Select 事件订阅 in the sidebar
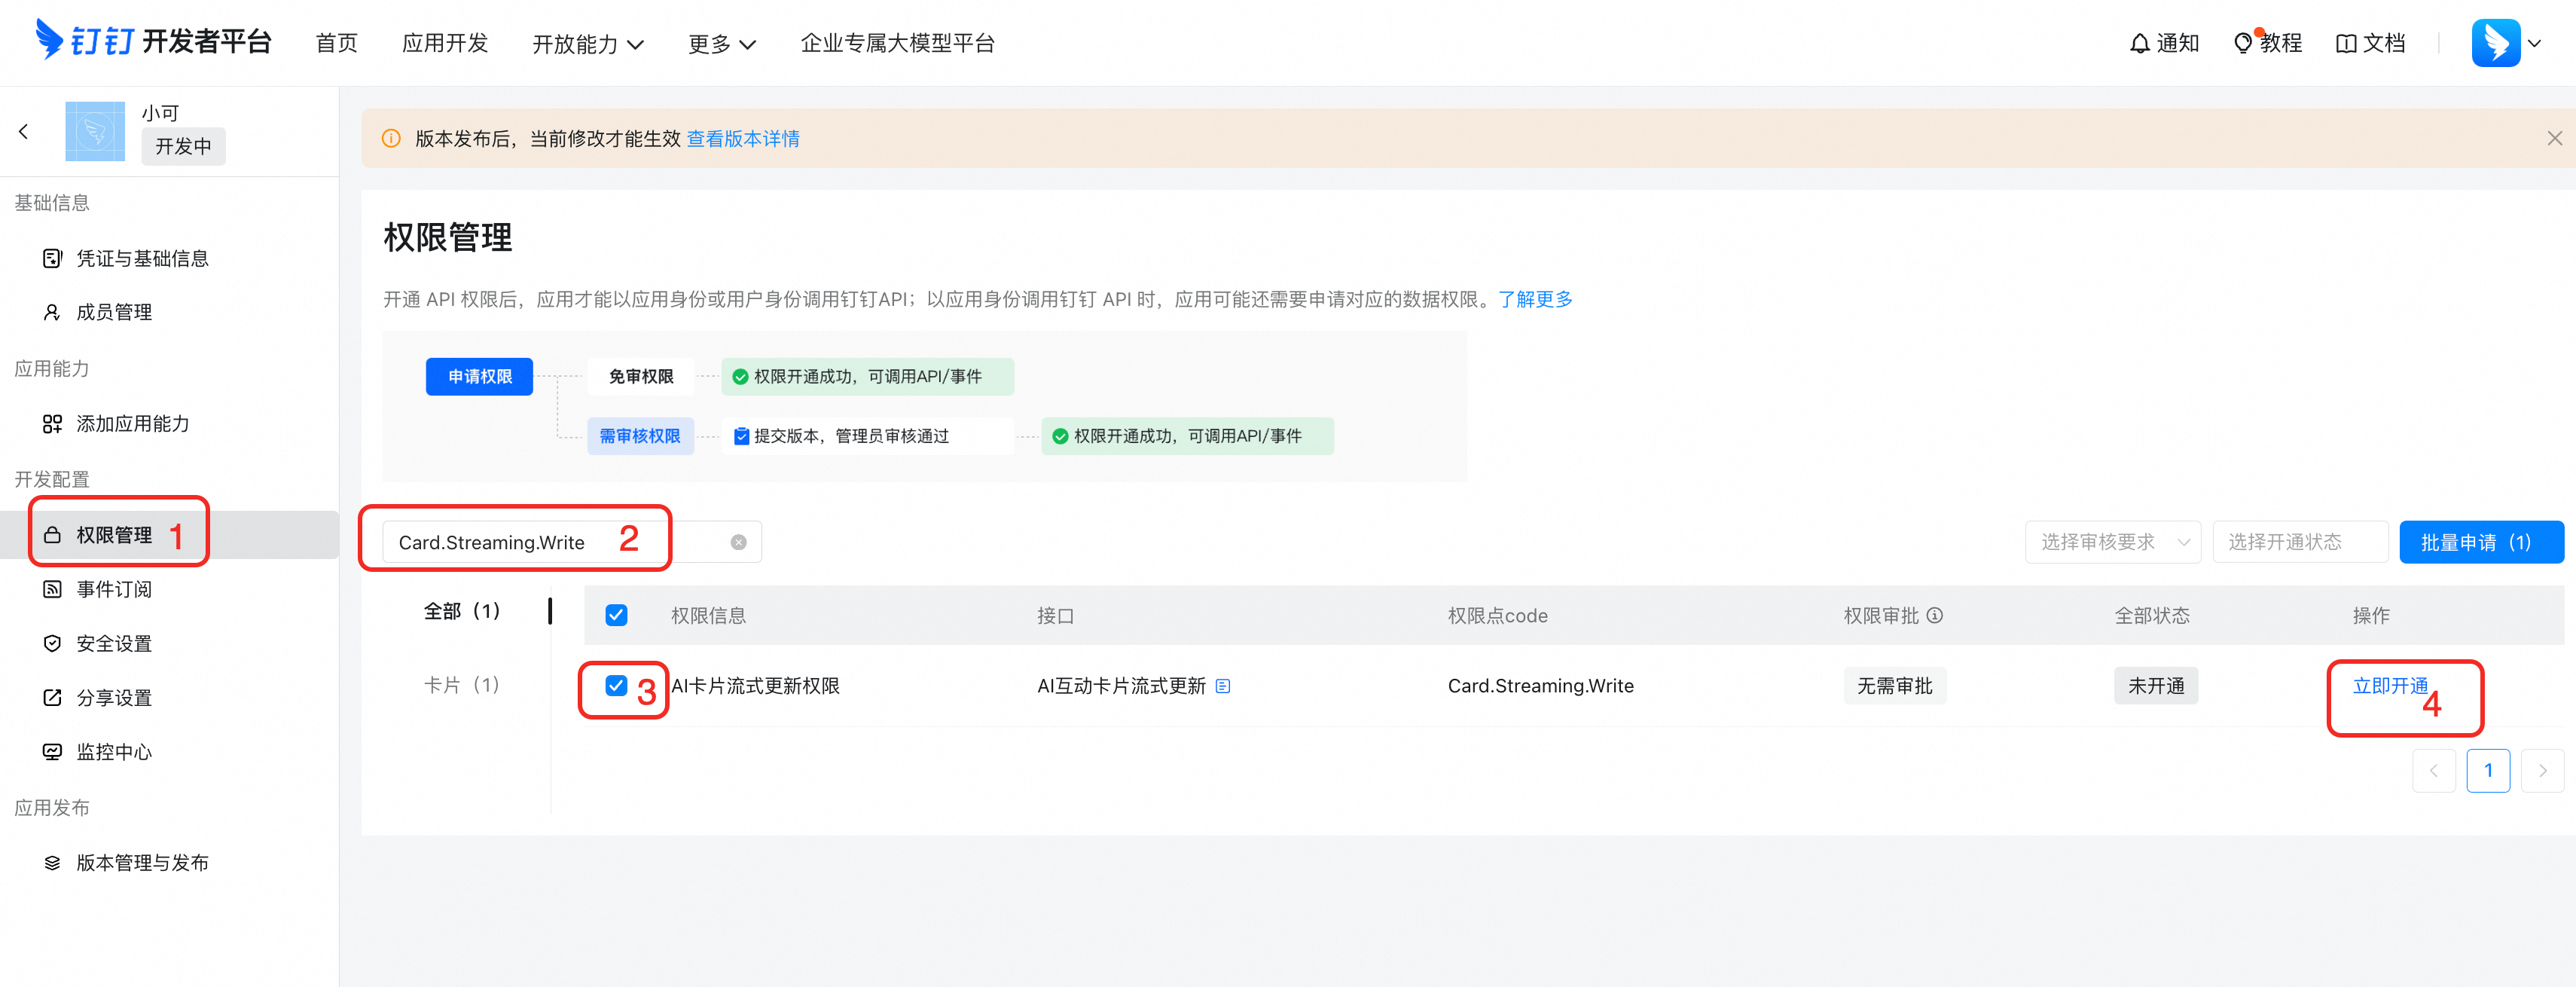This screenshot has height=987, width=2576. tap(114, 589)
